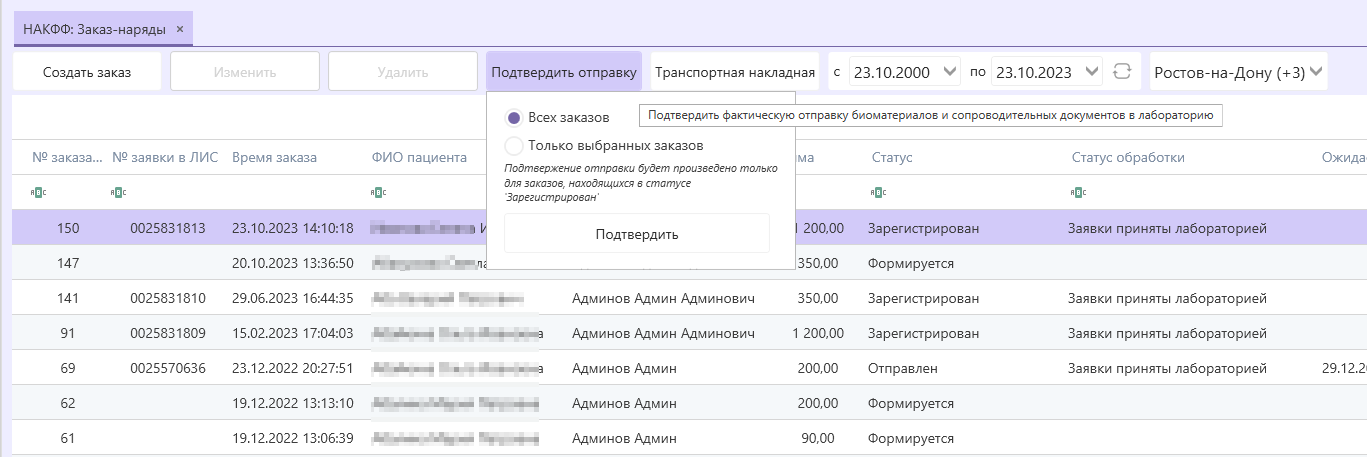Viewport: 1367px width, 457px height.
Task: Click Зарегистрирован status in row 141
Action: [924, 298]
